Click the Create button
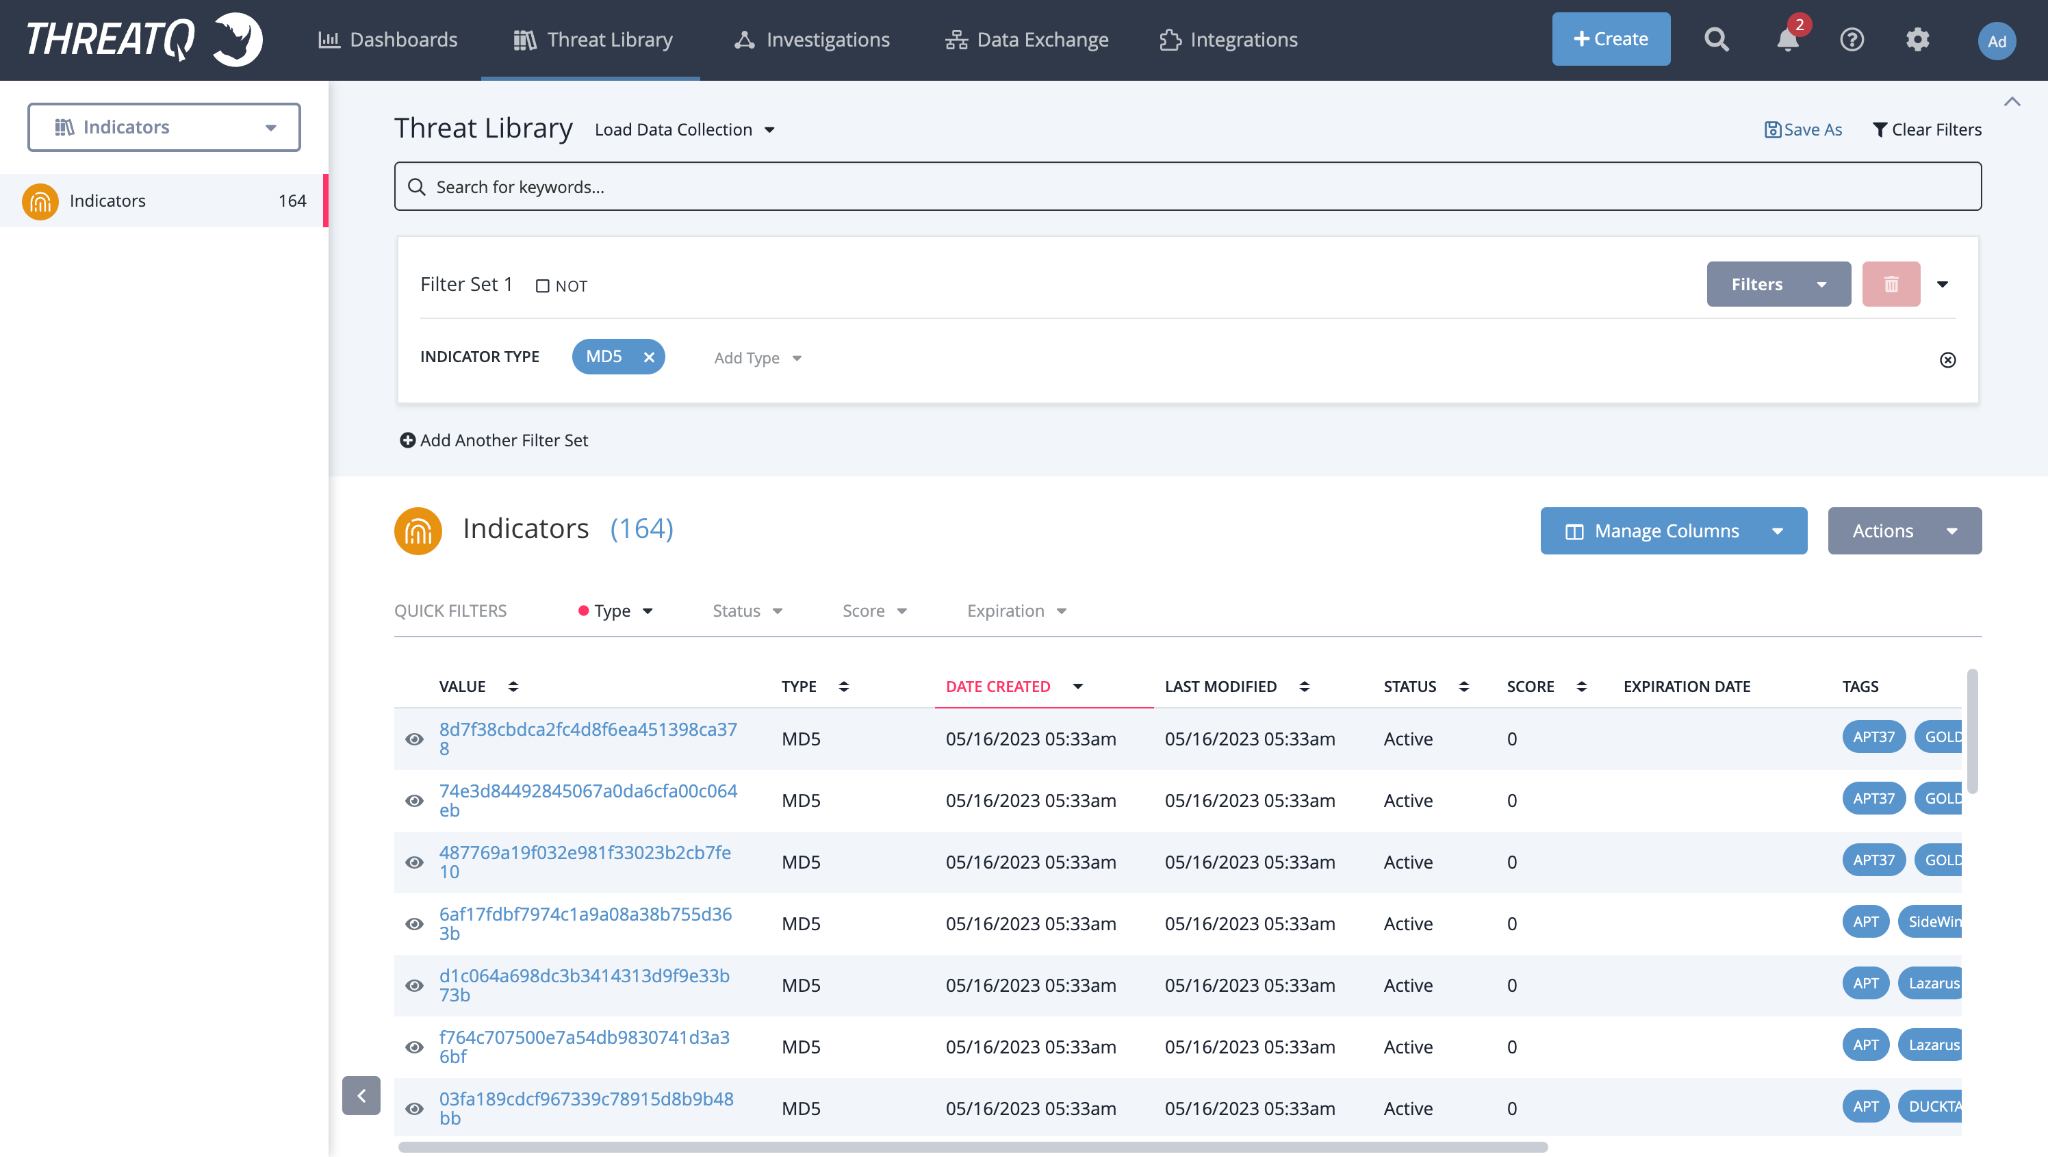This screenshot has width=2048, height=1157. 1611,39
